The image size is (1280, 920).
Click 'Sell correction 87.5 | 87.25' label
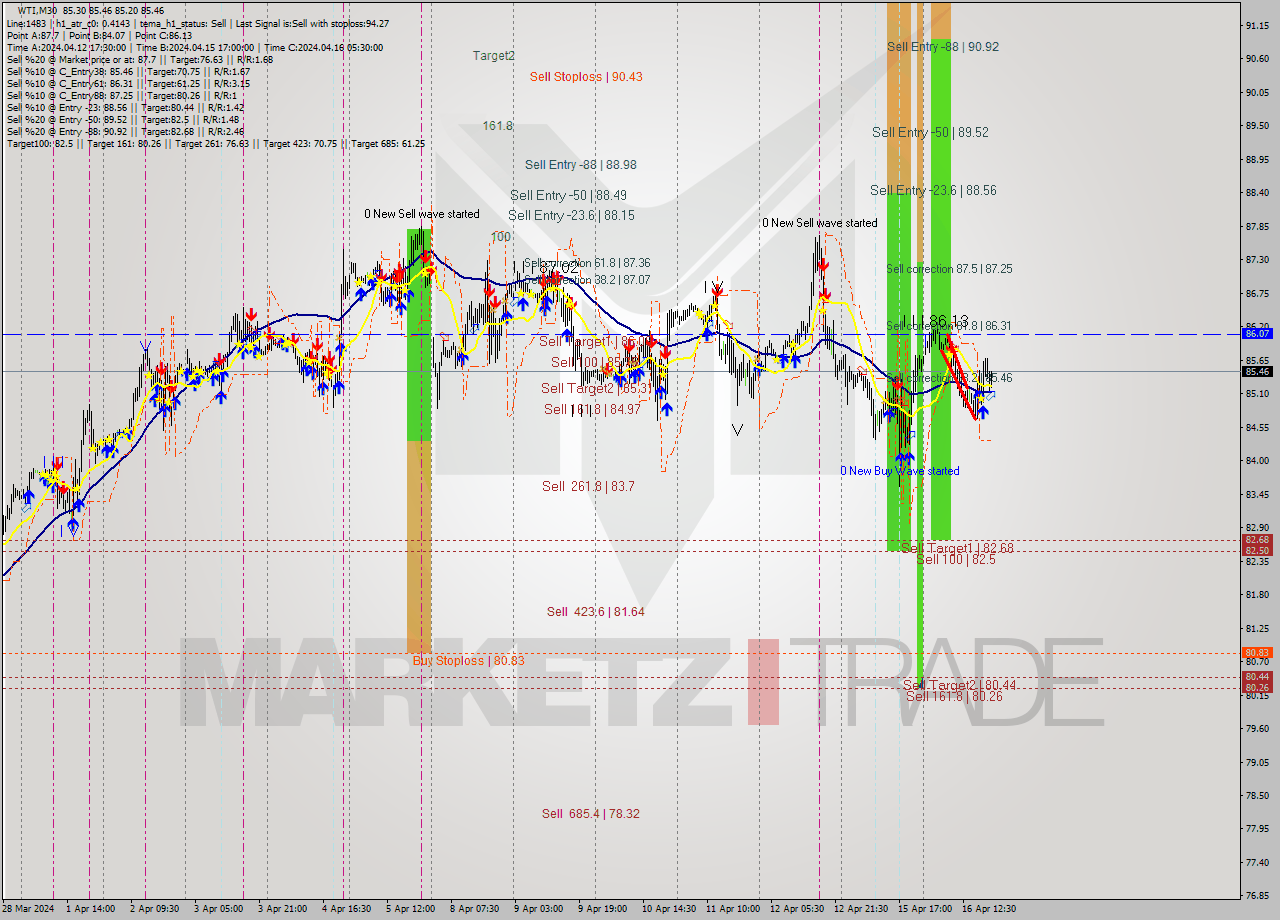[x=949, y=269]
